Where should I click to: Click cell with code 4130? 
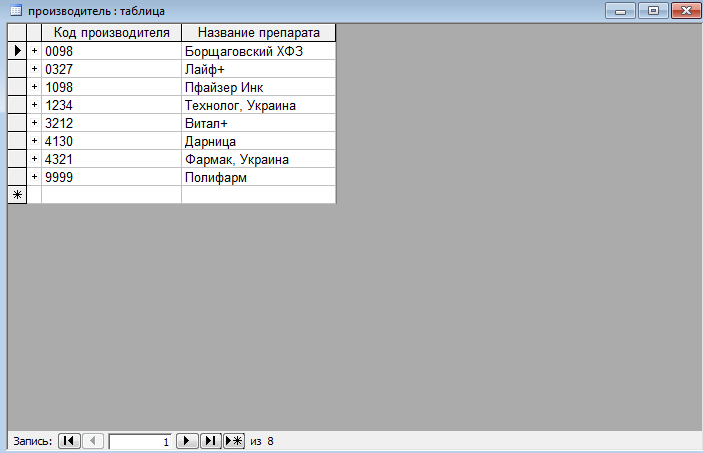(112, 140)
